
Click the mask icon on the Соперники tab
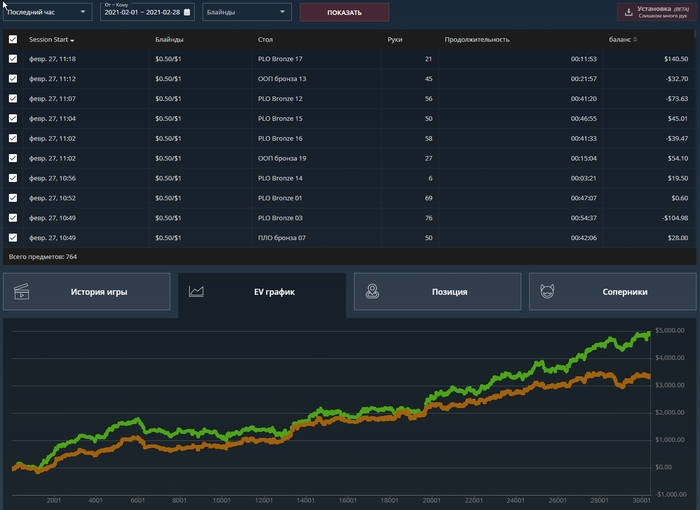(547, 292)
